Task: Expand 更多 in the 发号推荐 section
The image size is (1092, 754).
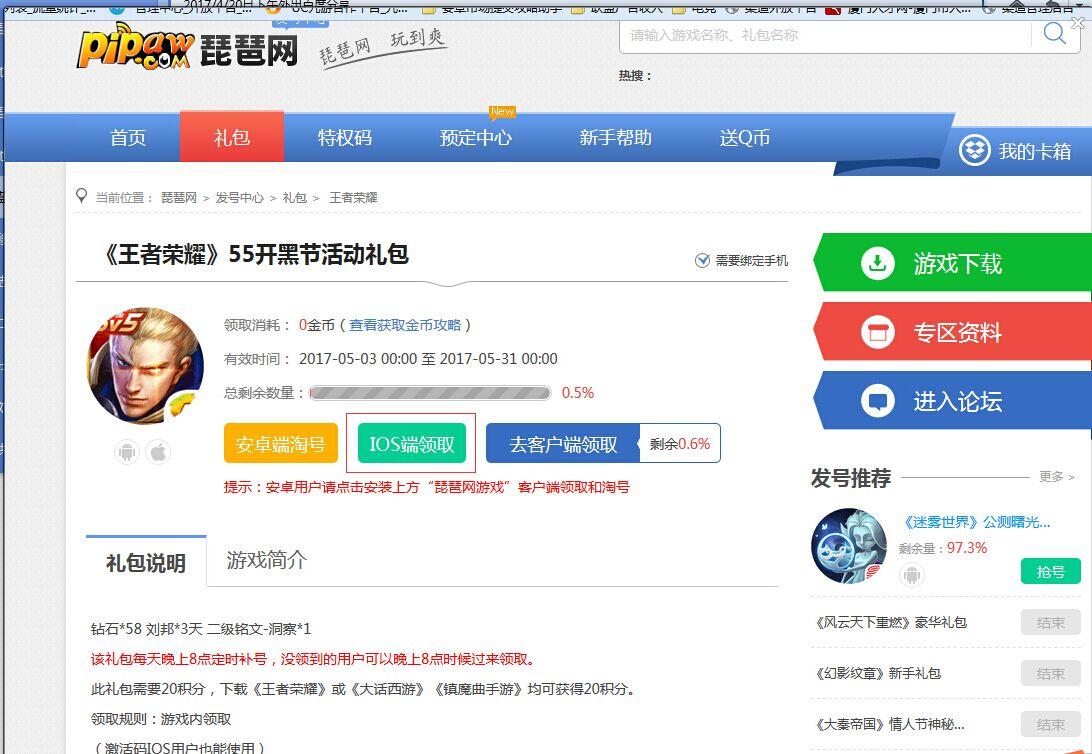Action: point(1052,478)
